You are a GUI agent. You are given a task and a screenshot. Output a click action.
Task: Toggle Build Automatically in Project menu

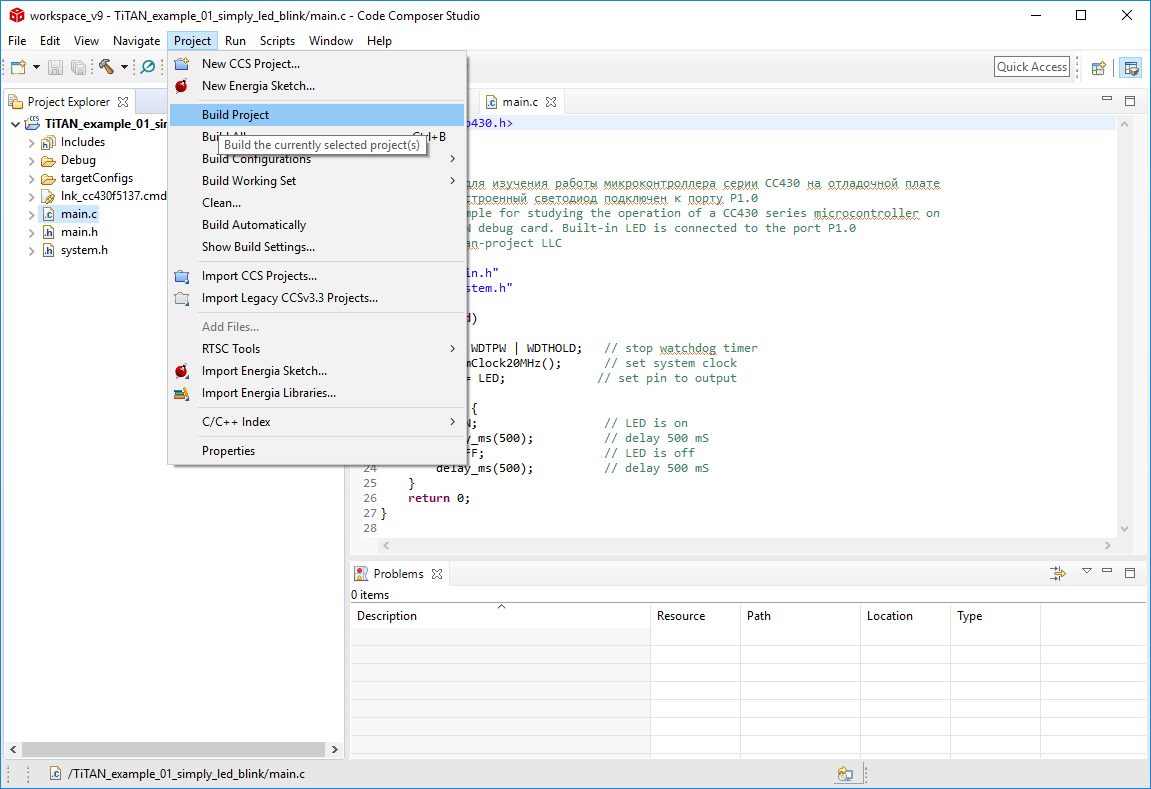253,225
